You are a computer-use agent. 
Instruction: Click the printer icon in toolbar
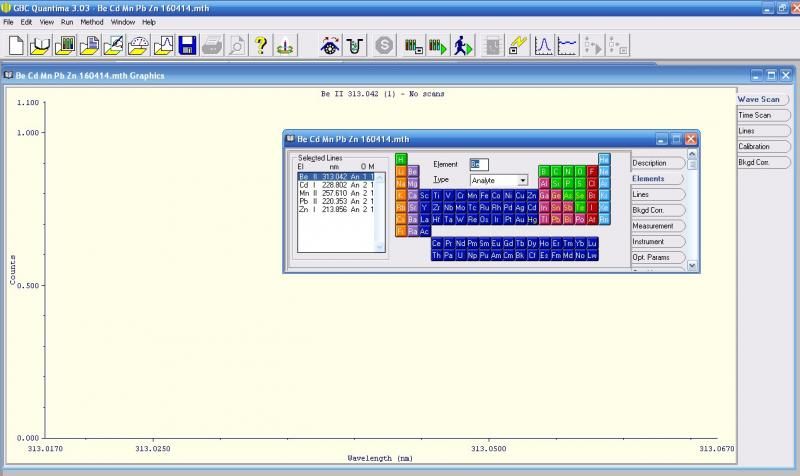click(212, 45)
